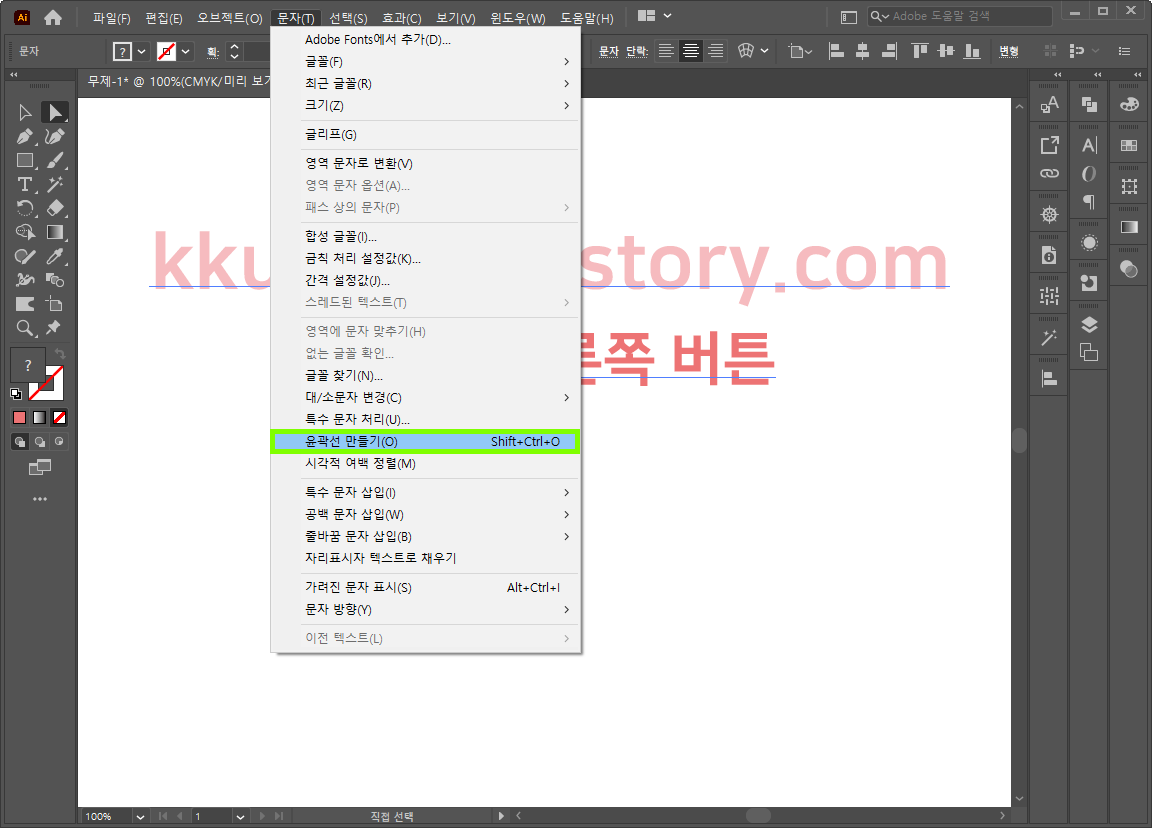This screenshot has height=828, width=1152.
Task: Choose 글리프(G) from the menu
Action: coord(425,134)
